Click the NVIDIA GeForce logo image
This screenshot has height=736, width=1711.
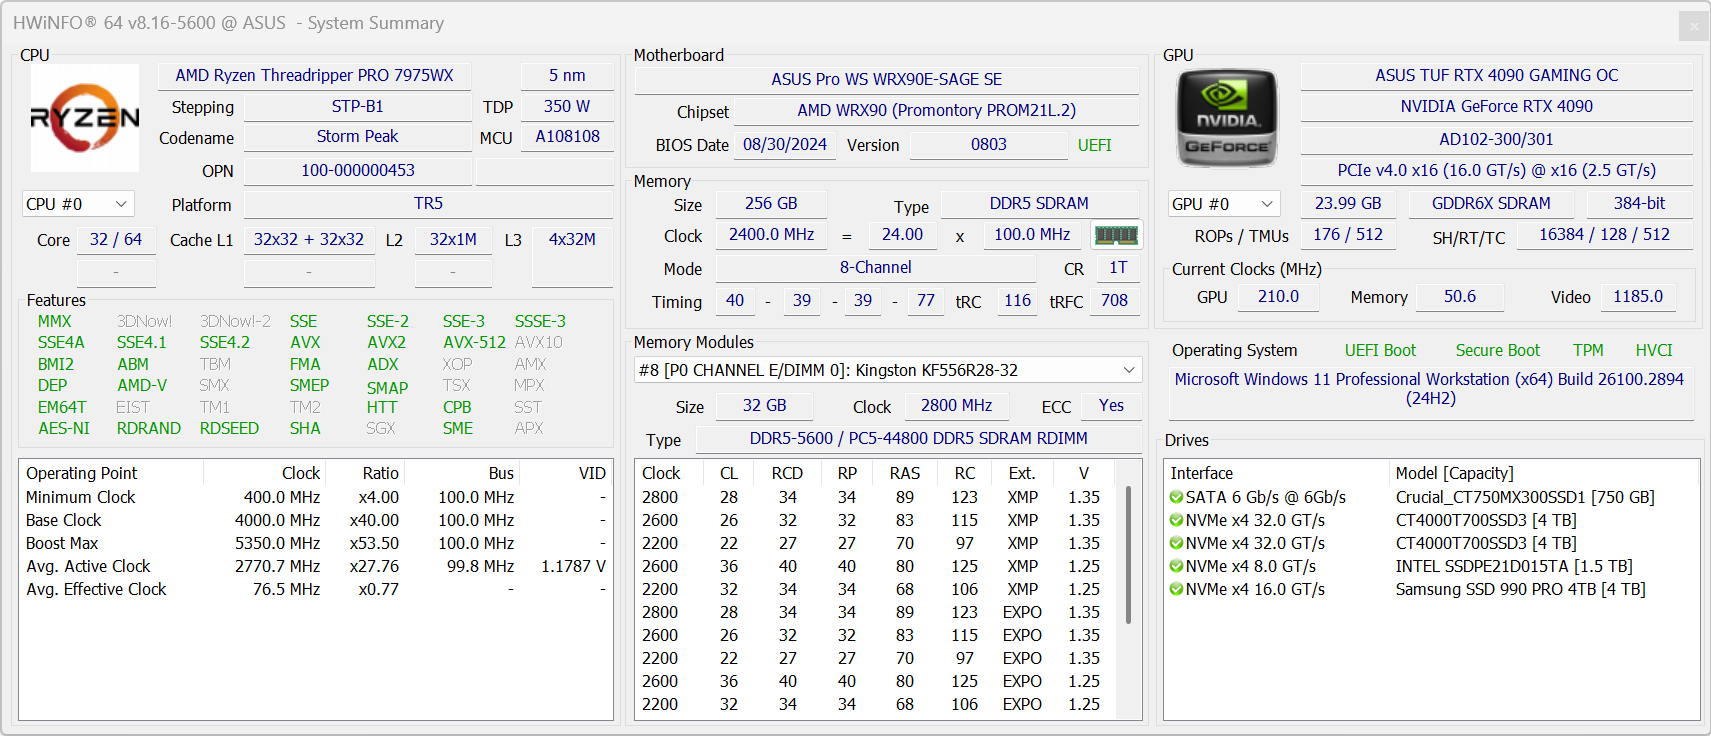[1227, 118]
